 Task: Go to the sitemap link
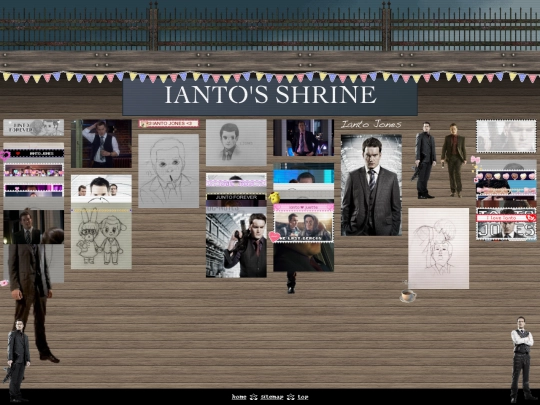(x=272, y=397)
